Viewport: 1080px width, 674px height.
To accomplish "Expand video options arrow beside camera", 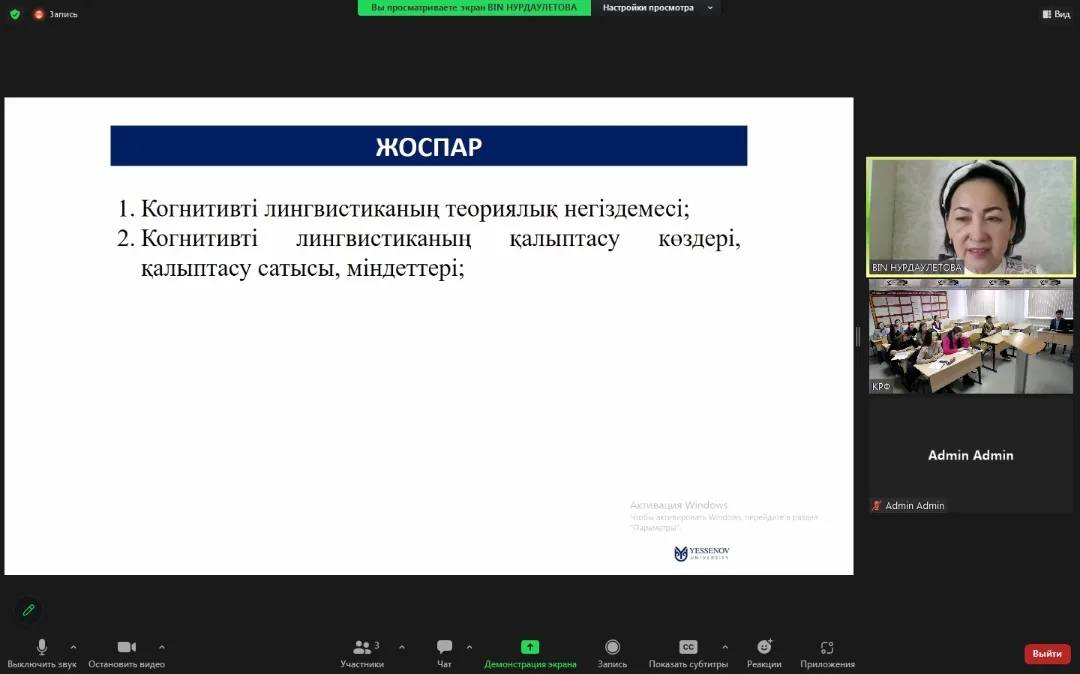I will pyautogui.click(x=162, y=647).
